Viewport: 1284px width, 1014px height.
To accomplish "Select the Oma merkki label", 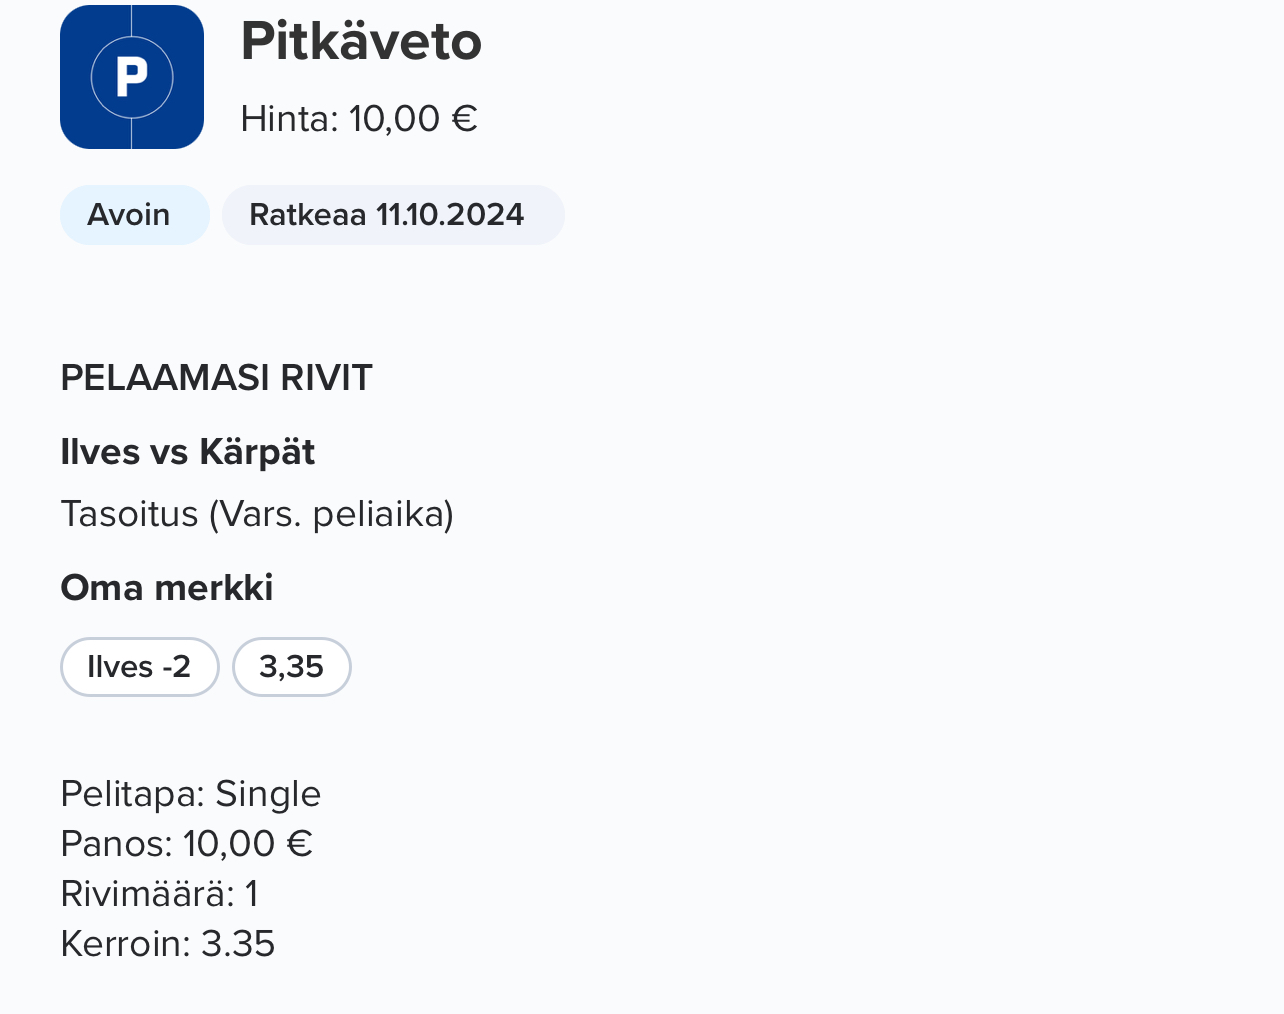I will tap(167, 588).
